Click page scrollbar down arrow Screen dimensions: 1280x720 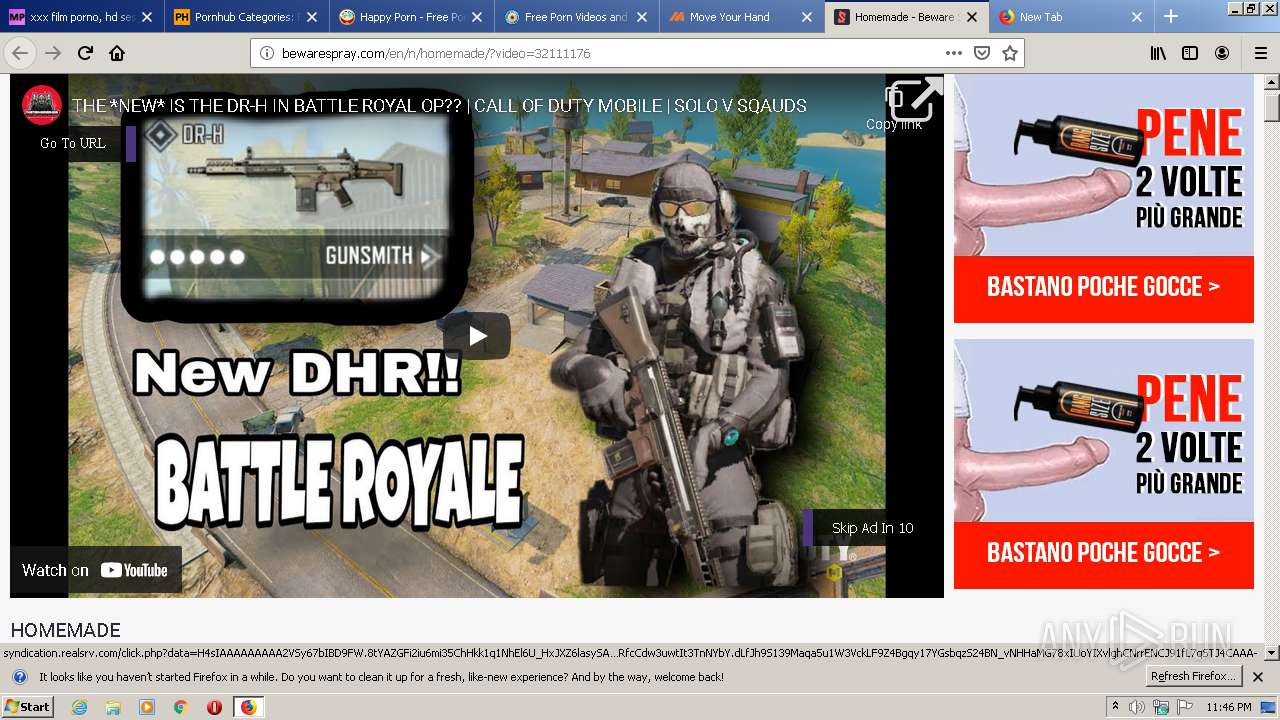click(x=1271, y=653)
